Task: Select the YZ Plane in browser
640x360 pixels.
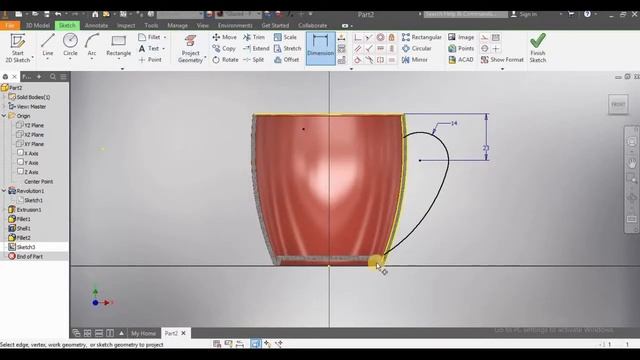Action: [x=30, y=125]
